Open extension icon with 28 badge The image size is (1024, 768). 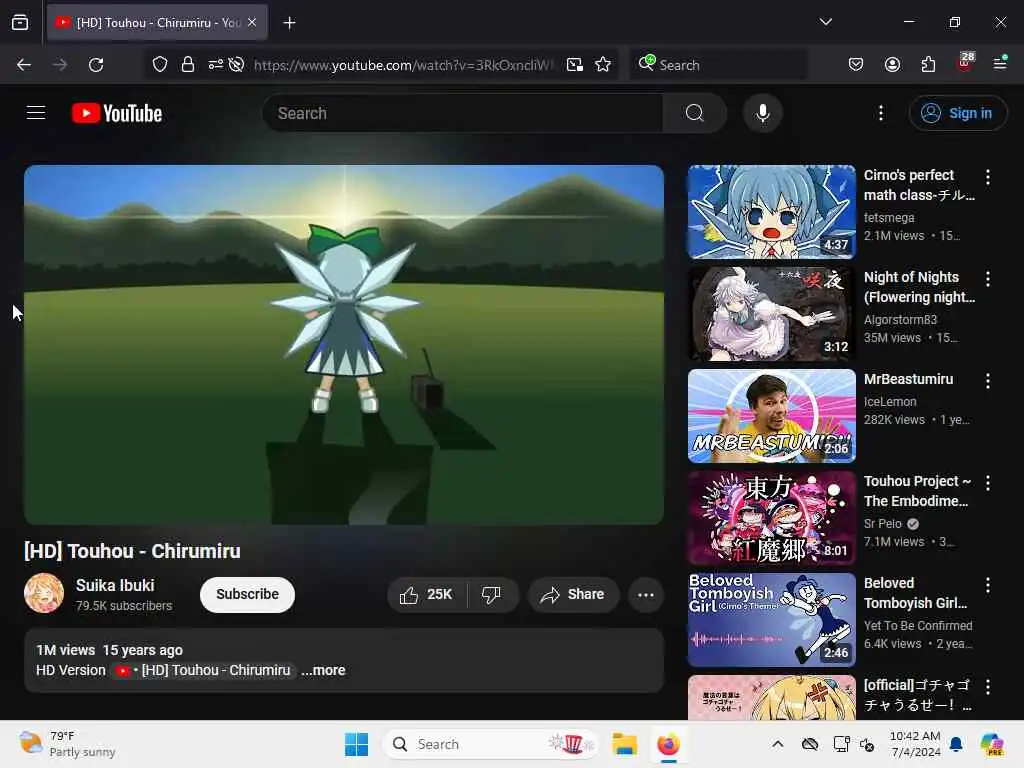pos(965,63)
